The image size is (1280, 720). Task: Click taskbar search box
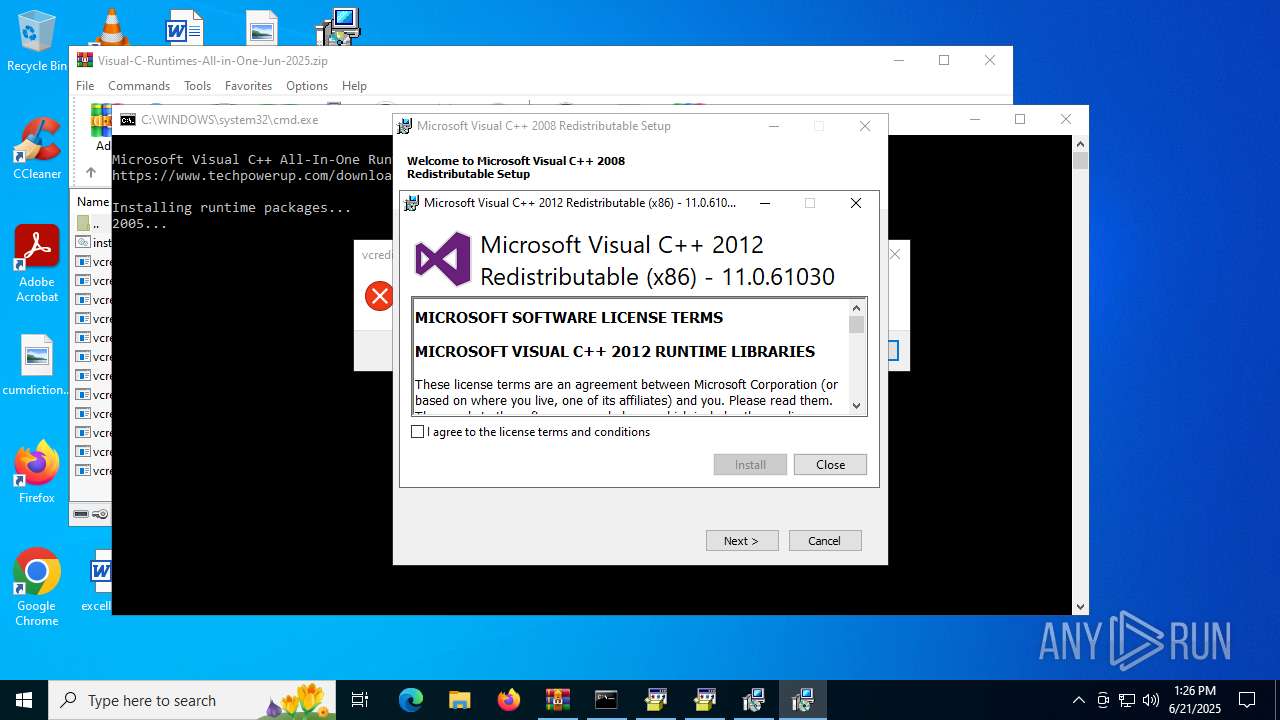[192, 700]
